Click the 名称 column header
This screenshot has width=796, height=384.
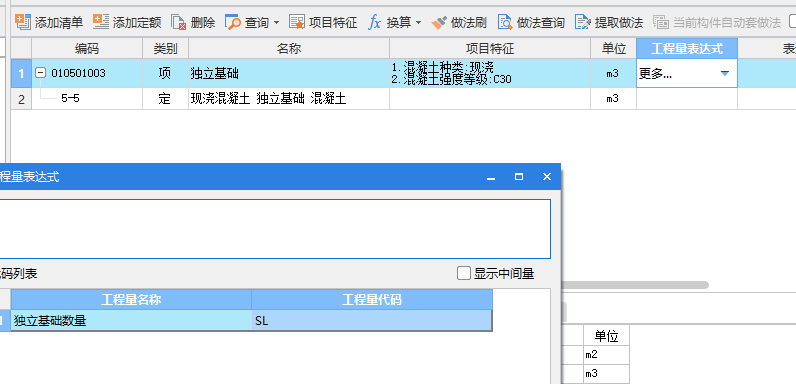click(289, 49)
